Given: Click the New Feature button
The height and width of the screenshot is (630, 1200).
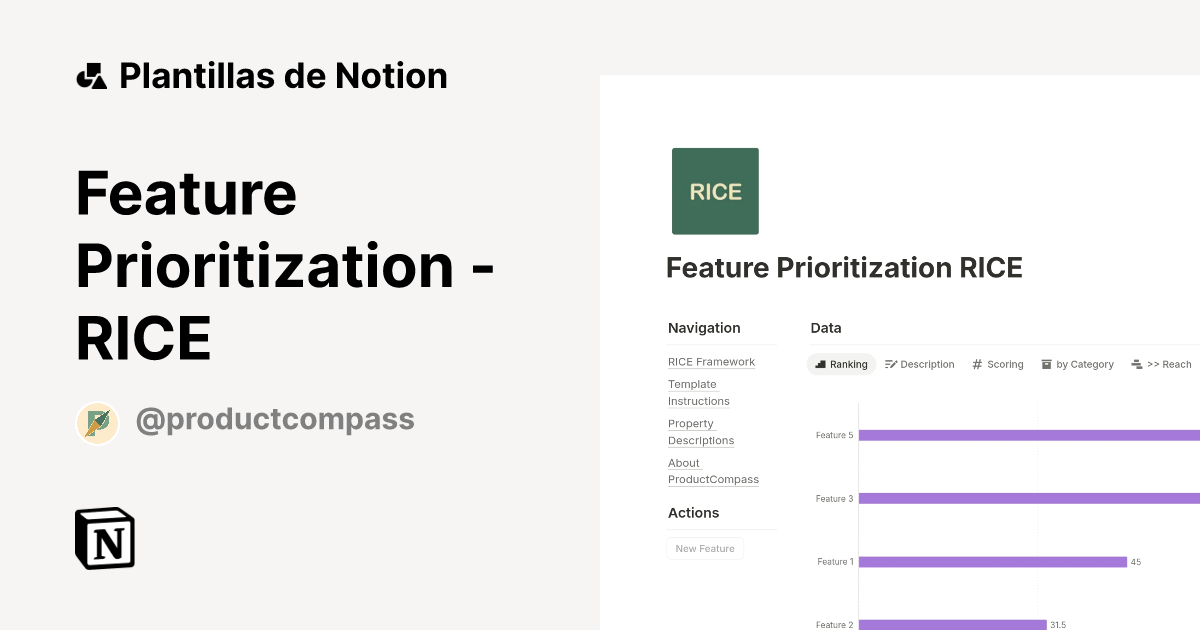Looking at the screenshot, I should coord(705,548).
